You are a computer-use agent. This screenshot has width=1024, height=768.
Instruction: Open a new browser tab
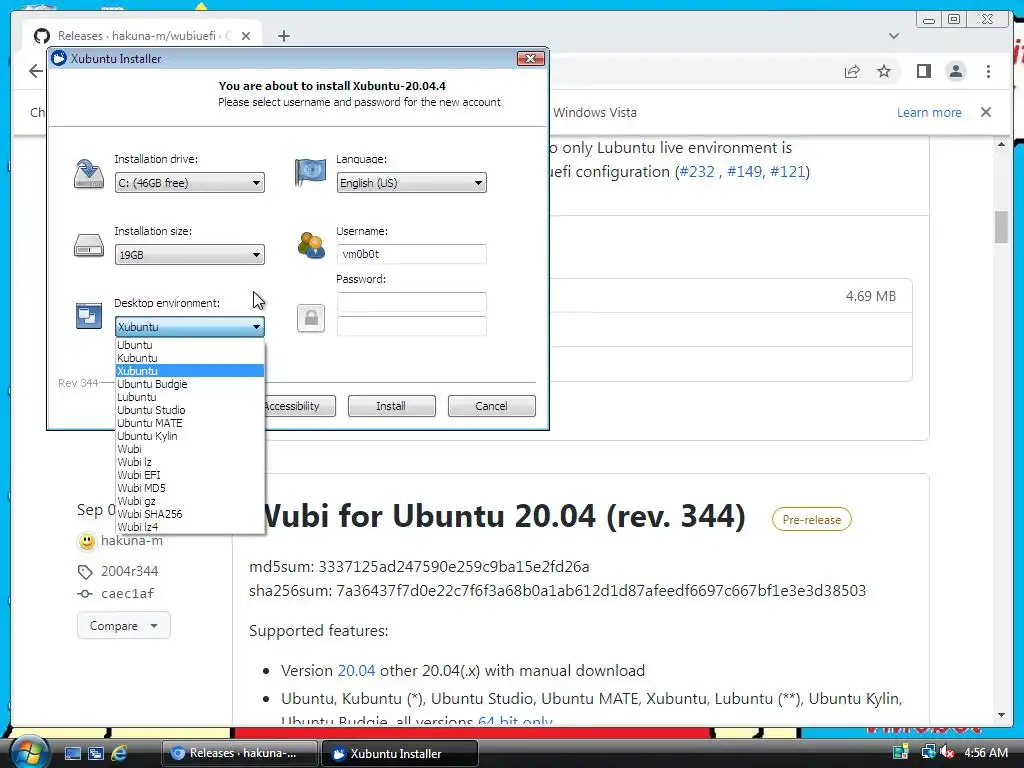coord(283,36)
